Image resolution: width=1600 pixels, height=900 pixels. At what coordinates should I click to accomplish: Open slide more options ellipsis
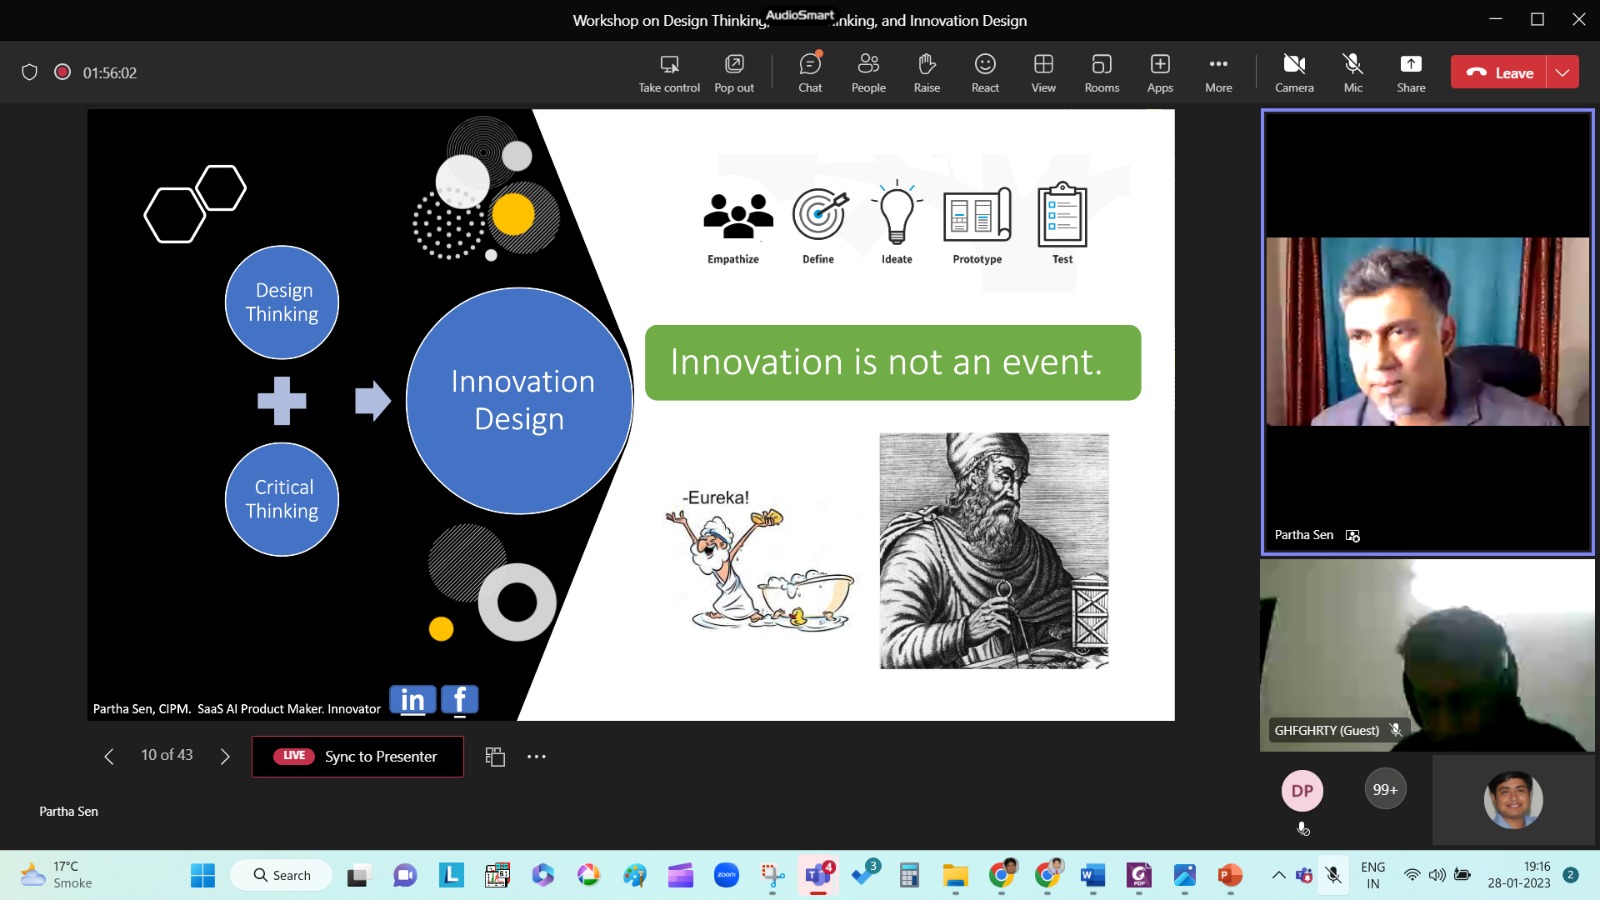point(537,756)
